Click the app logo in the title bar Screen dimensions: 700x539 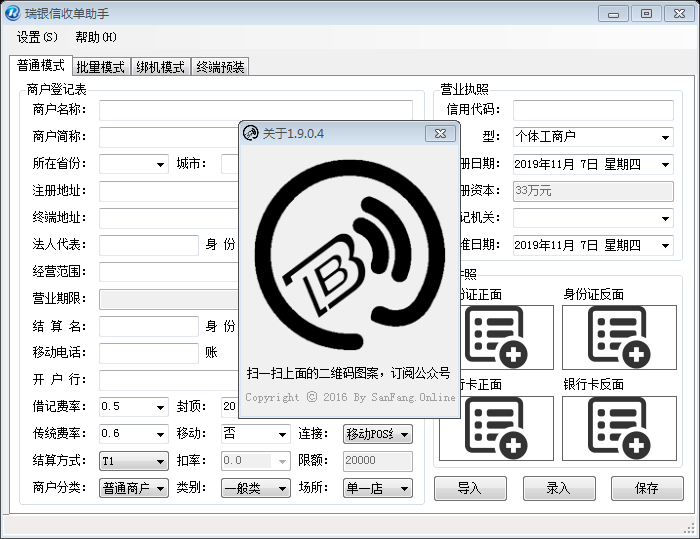click(x=12, y=13)
